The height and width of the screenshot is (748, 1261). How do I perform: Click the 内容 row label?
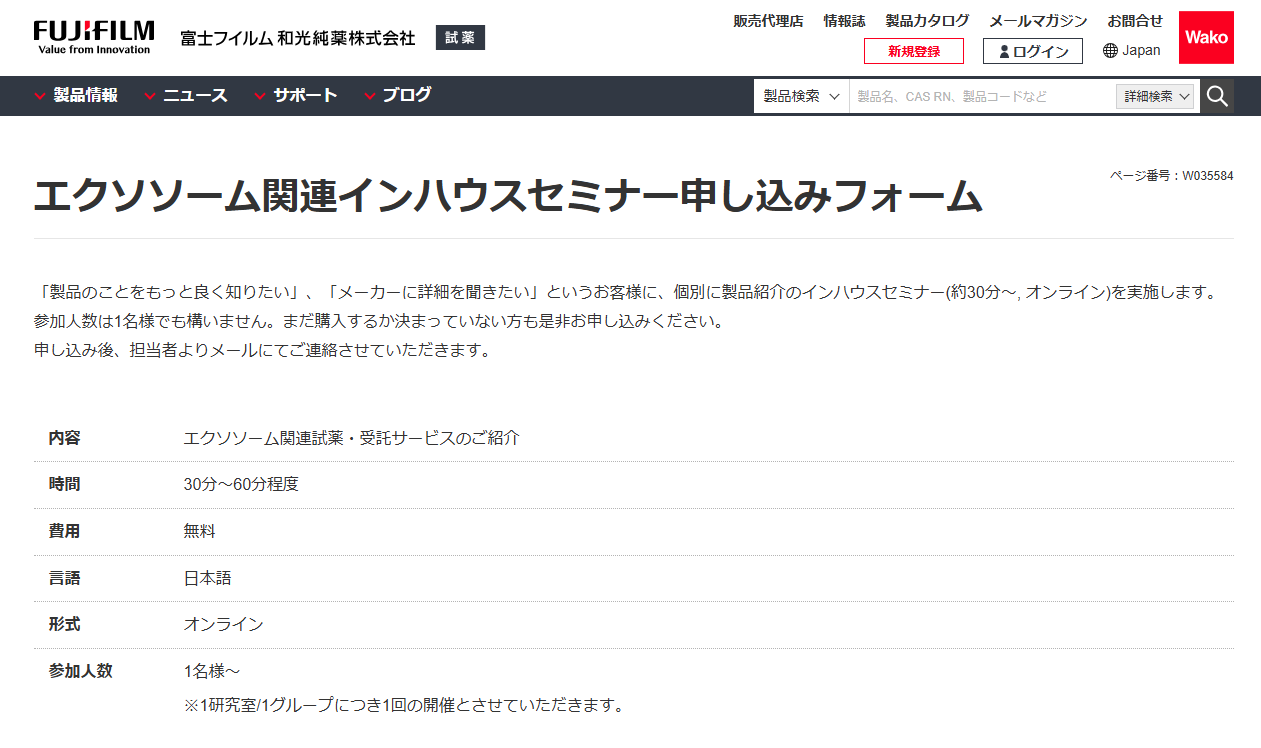tap(64, 438)
